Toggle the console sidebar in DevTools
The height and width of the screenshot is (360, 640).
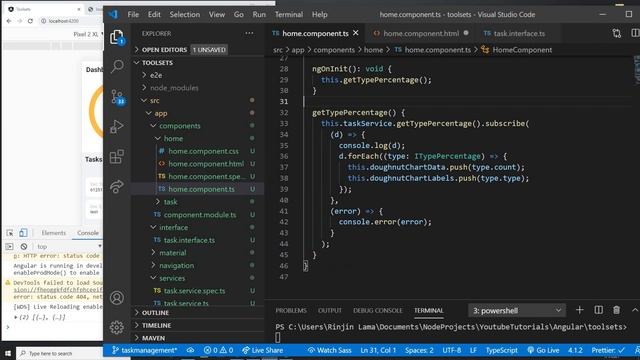click(9, 247)
